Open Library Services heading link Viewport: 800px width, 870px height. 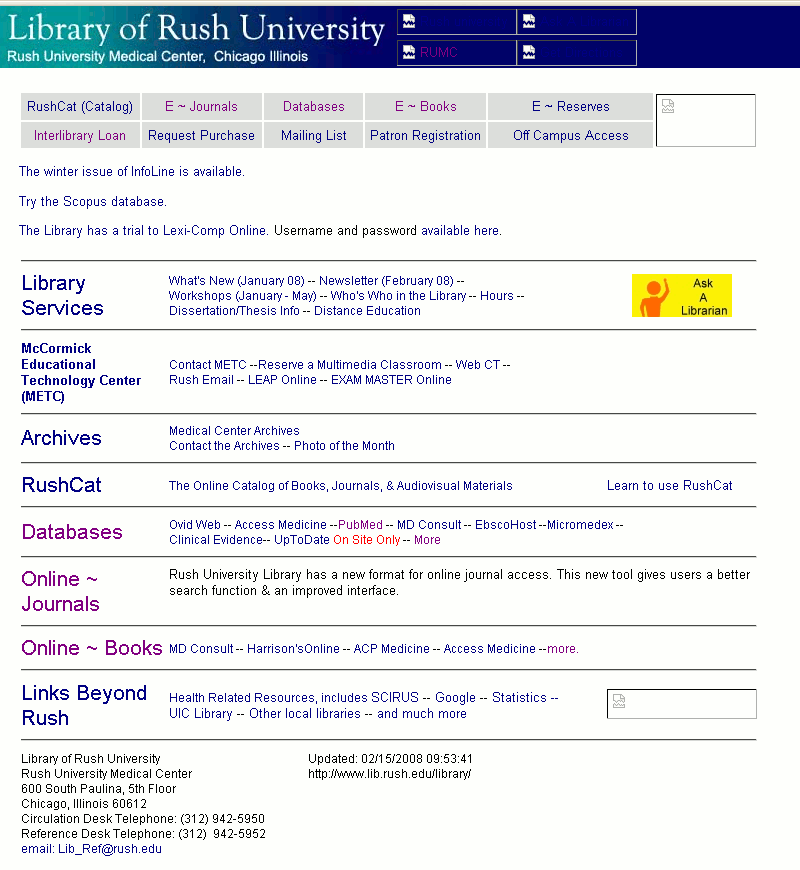point(62,295)
